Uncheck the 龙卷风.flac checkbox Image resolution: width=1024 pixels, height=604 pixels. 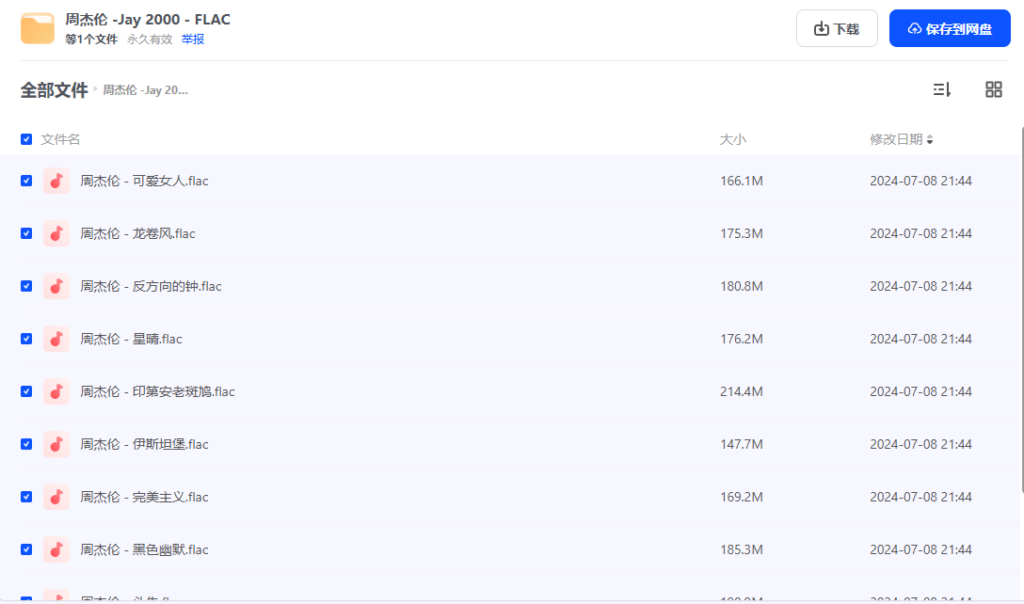click(26, 234)
